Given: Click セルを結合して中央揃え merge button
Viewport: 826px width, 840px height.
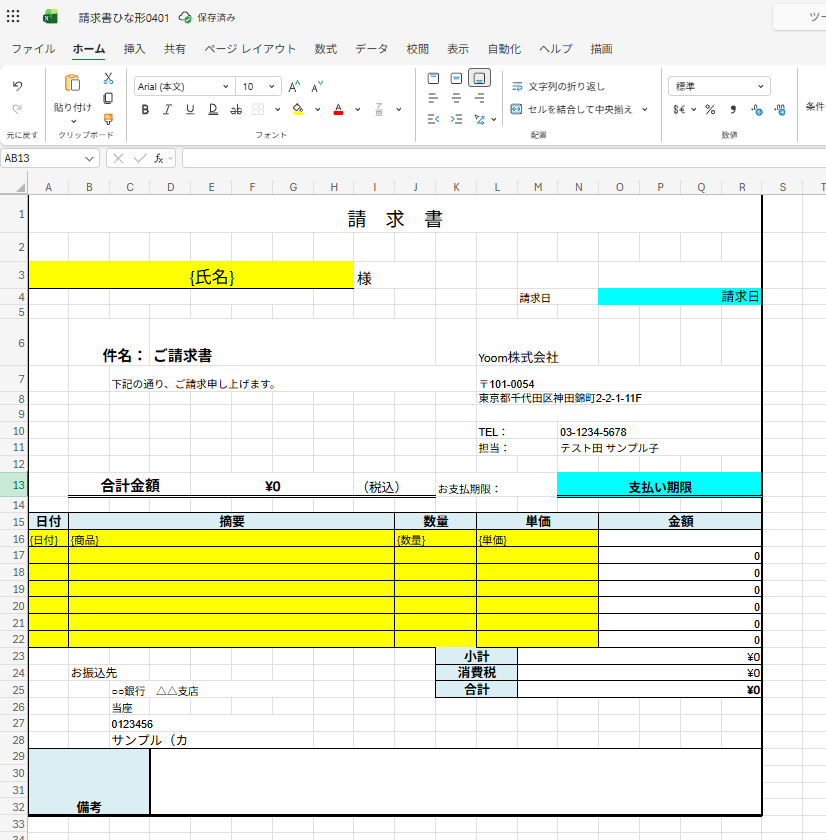Looking at the screenshot, I should (571, 110).
